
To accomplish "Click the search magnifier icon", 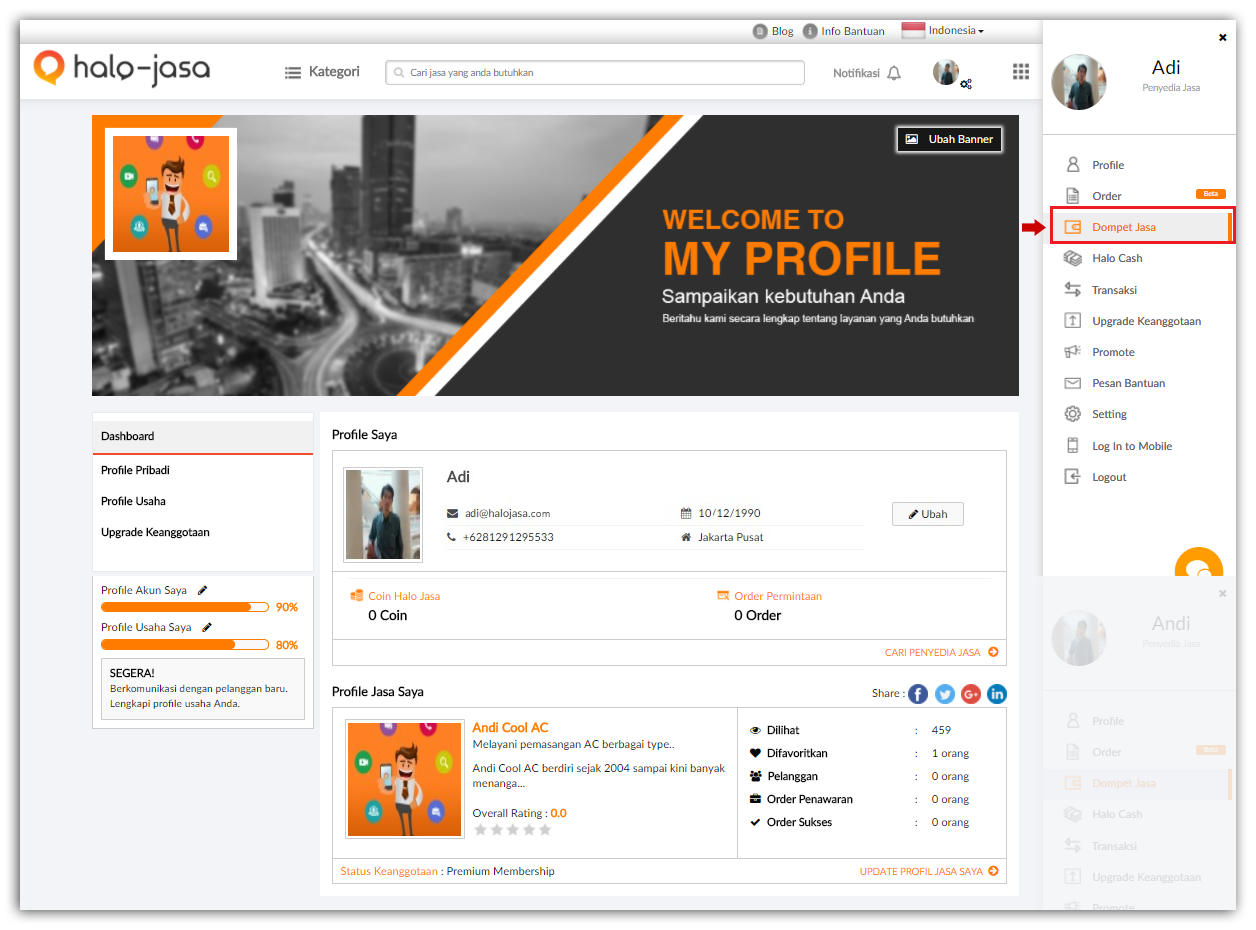I will click(399, 73).
